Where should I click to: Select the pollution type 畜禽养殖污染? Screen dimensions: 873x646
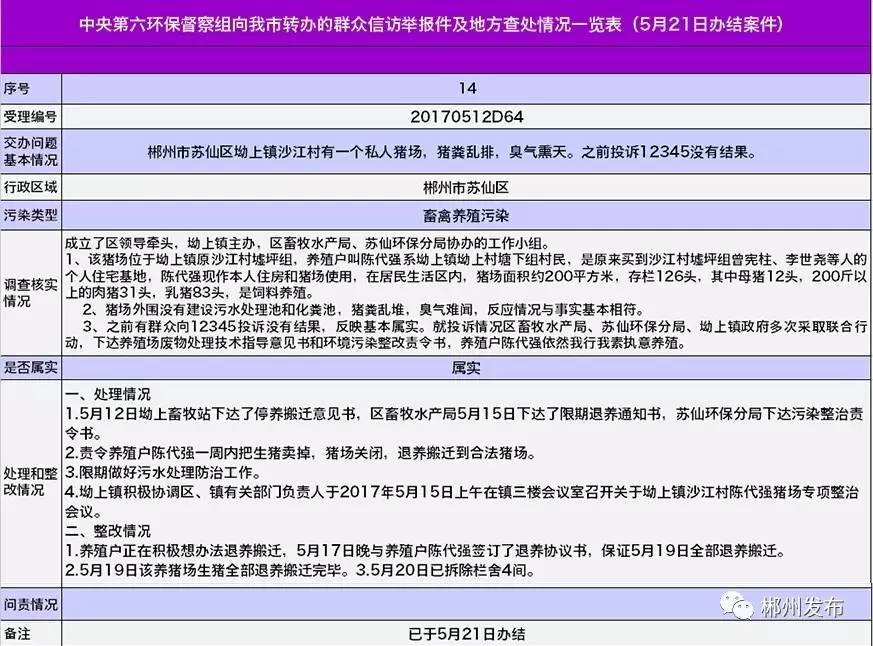coord(467,213)
